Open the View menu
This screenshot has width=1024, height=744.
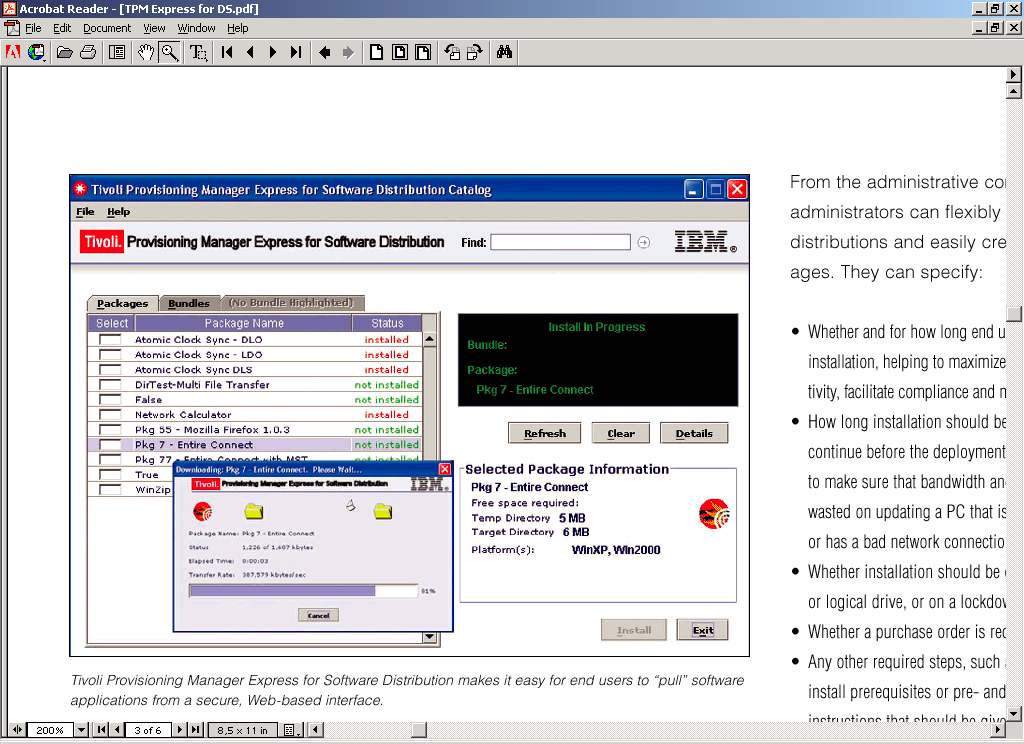point(154,28)
